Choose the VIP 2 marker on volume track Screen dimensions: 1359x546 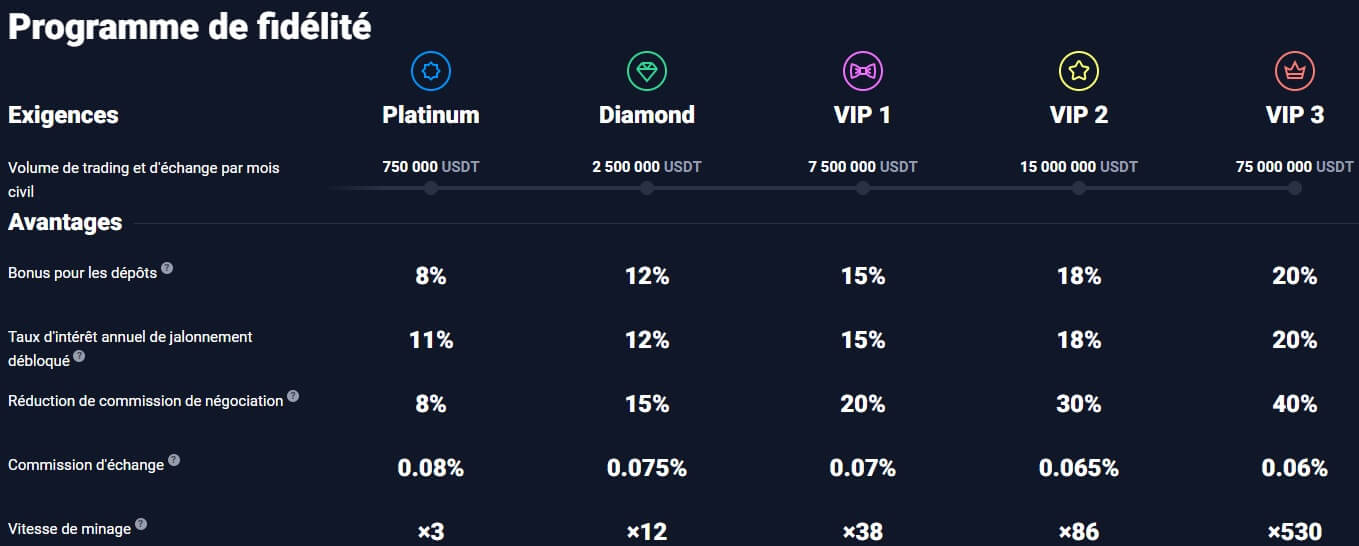1079,188
